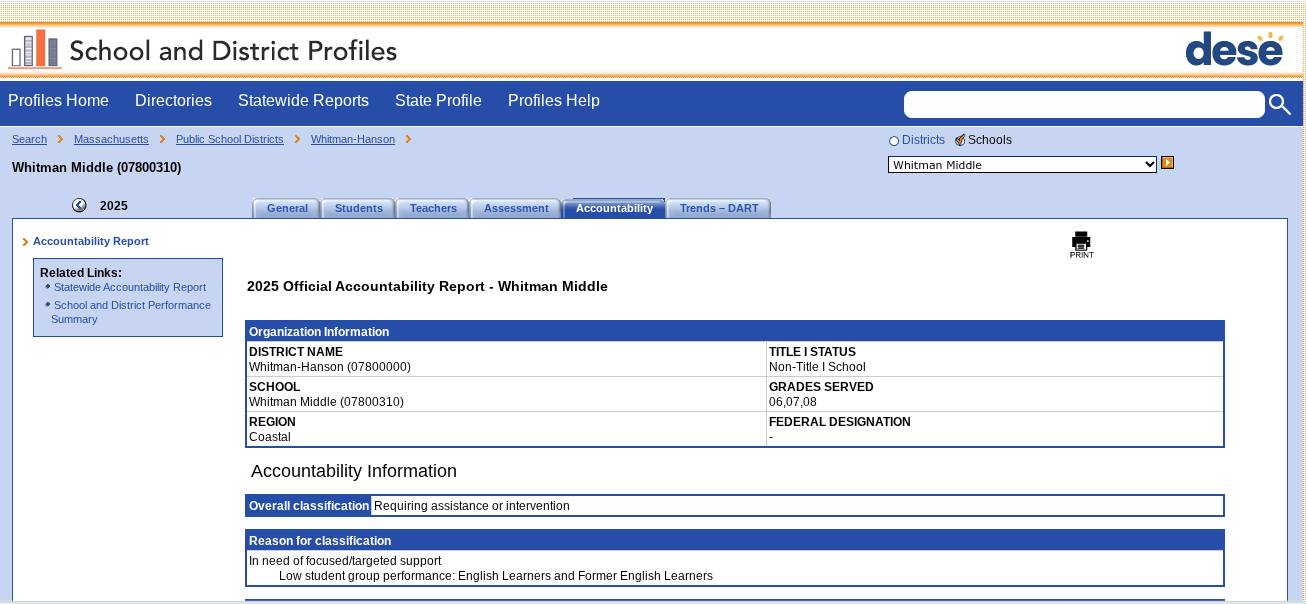This screenshot has width=1306, height=604.
Task: Click the Whitman-Hanson breadcrumb link
Action: [352, 140]
